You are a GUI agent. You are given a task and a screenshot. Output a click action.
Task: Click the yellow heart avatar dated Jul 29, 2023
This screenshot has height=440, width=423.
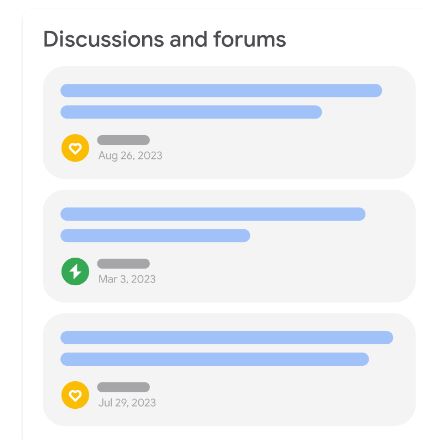point(75,395)
